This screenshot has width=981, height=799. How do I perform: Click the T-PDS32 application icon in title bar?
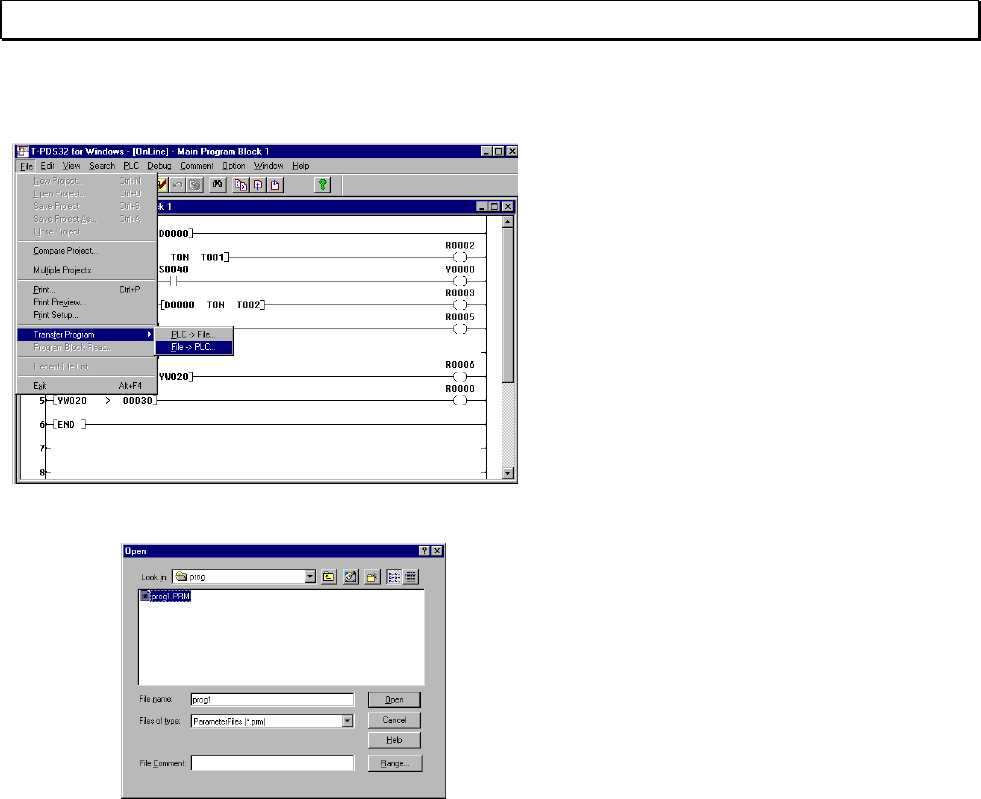click(23, 151)
